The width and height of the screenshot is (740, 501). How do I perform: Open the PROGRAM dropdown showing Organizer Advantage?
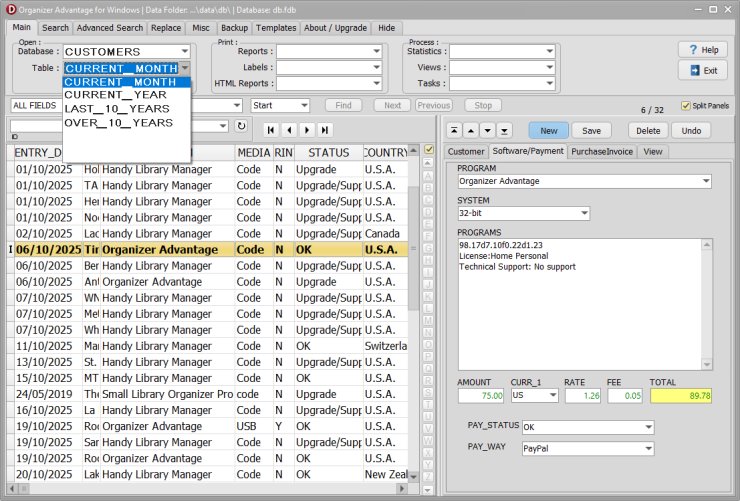click(x=706, y=181)
